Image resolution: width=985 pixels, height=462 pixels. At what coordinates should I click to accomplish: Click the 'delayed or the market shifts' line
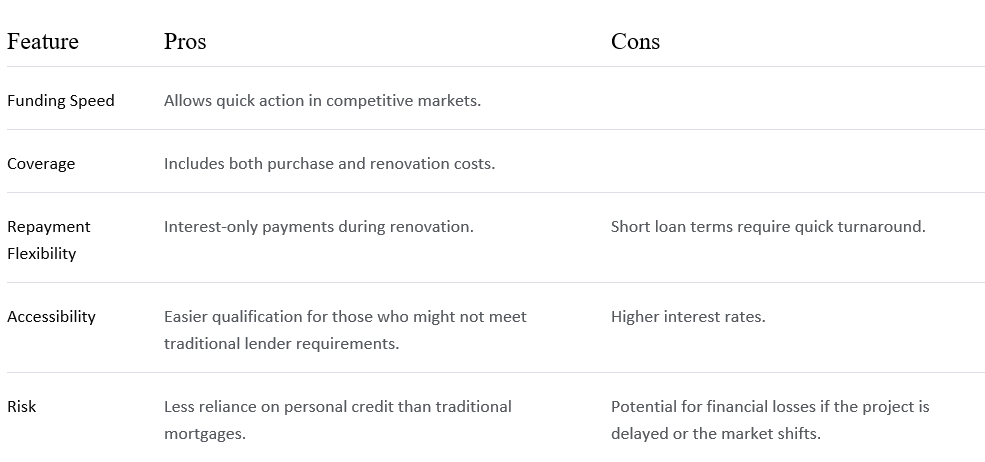pos(715,434)
